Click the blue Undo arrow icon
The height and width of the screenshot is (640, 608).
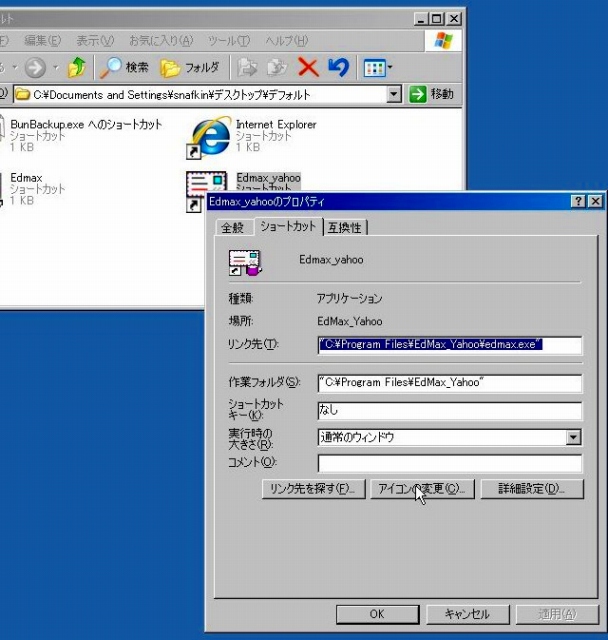[339, 67]
